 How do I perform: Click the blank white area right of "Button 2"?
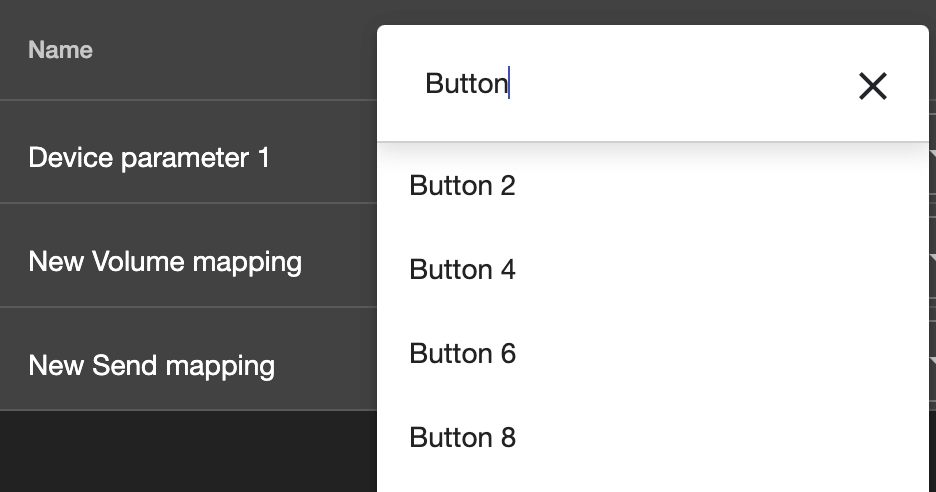pyautogui.click(x=720, y=186)
